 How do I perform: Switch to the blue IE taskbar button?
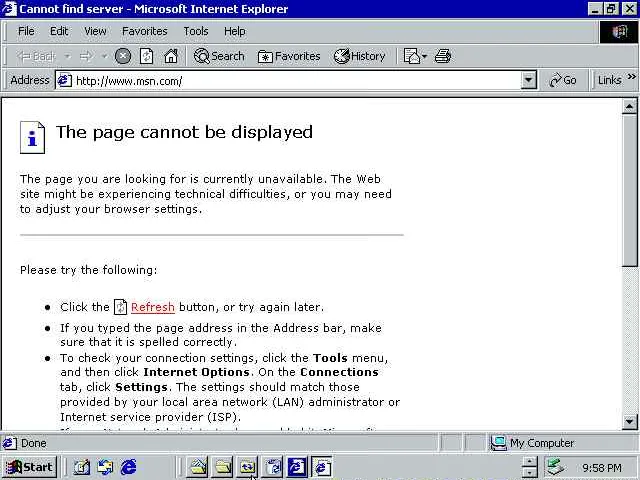[x=297, y=467]
